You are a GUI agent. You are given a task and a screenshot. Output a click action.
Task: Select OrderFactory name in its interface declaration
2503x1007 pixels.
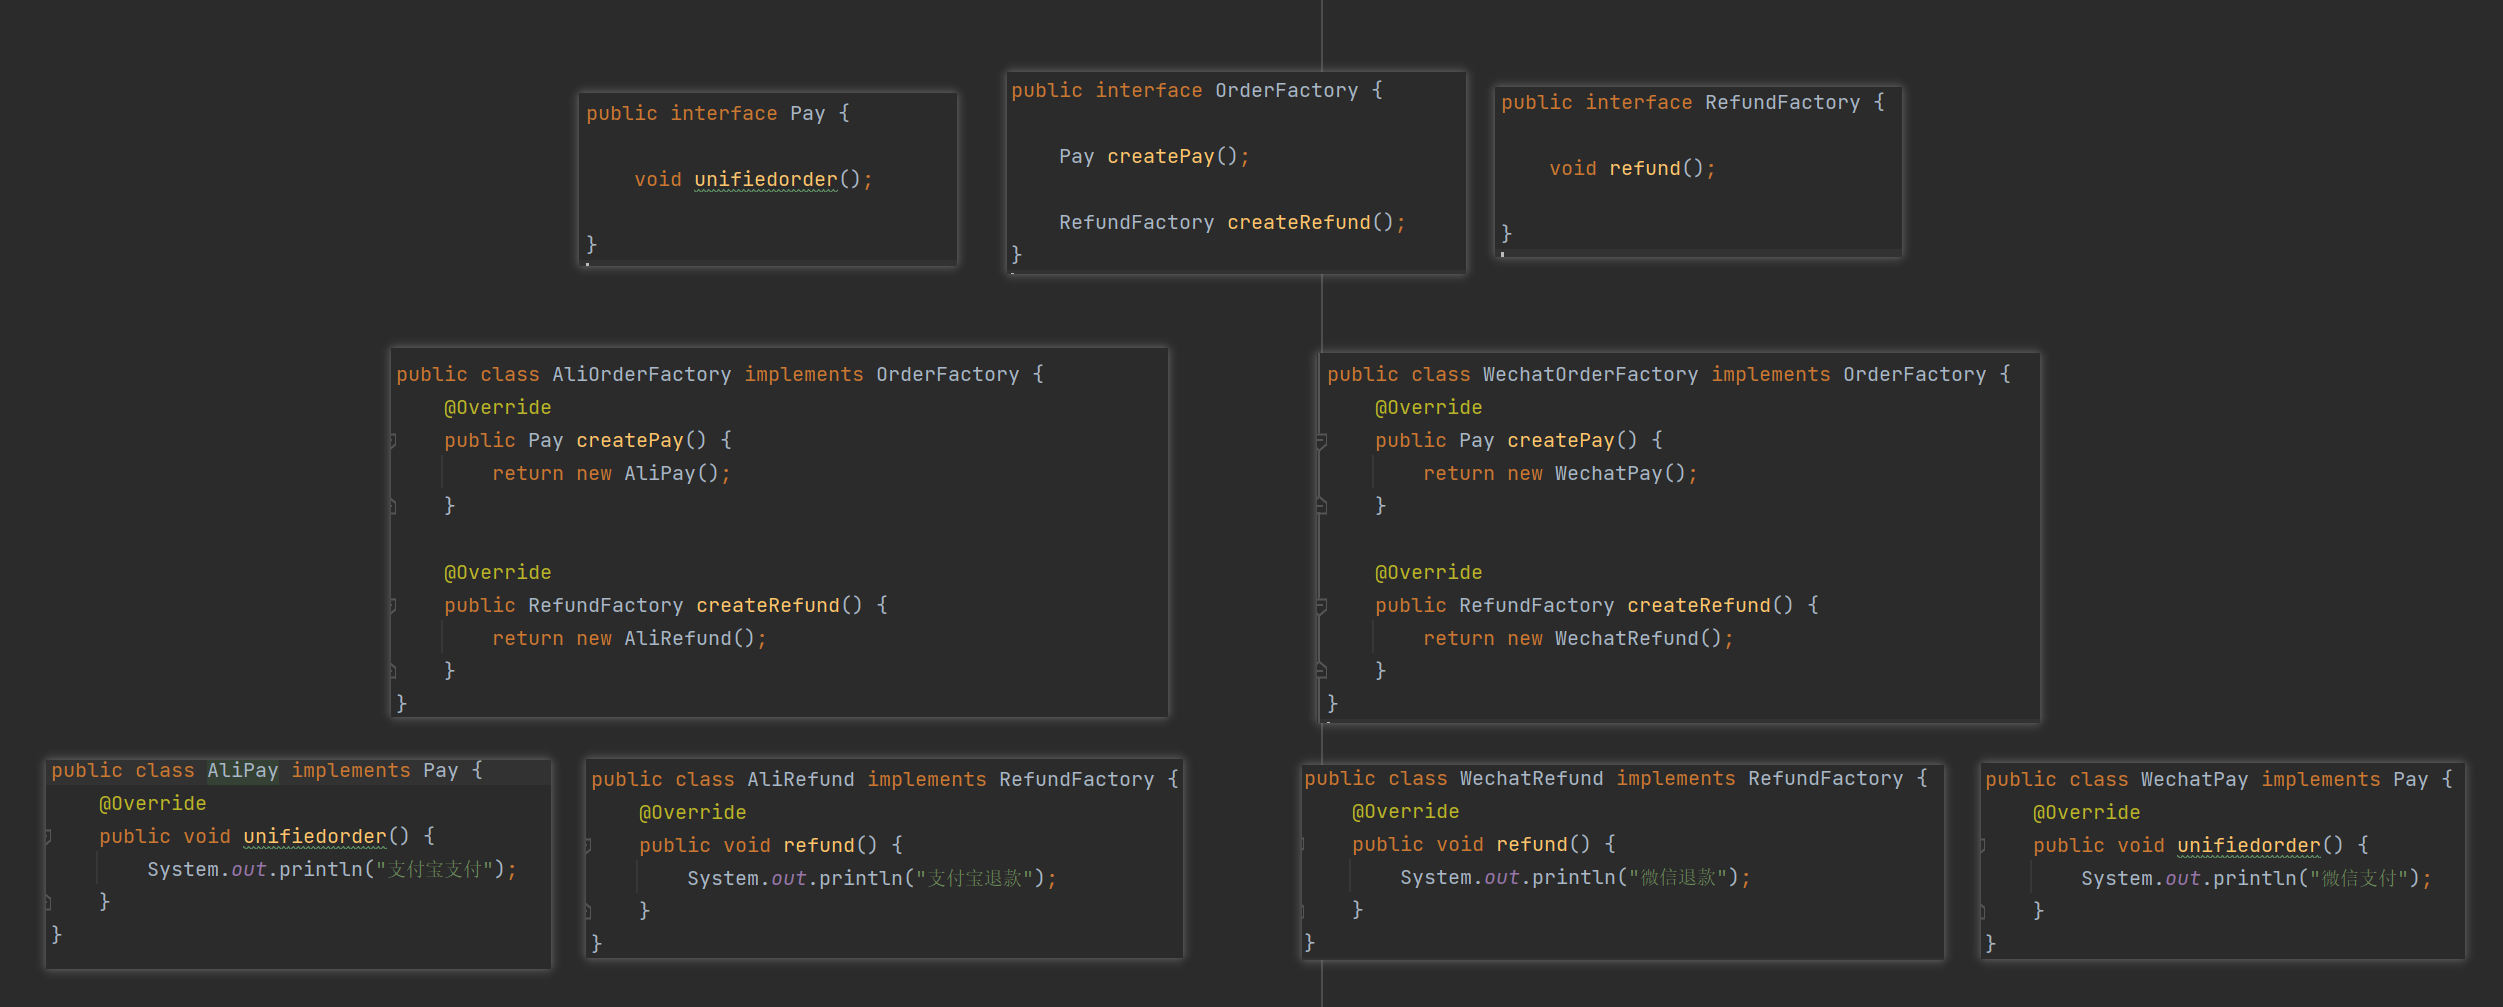coord(1286,91)
